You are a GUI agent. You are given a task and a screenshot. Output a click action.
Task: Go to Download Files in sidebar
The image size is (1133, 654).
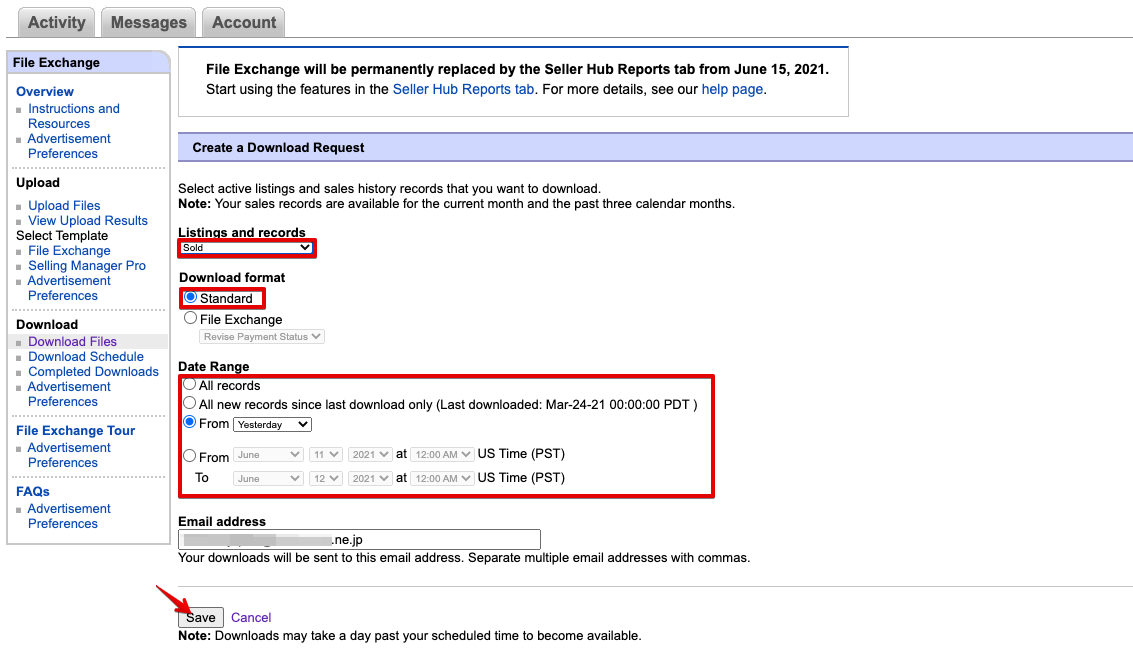point(72,342)
